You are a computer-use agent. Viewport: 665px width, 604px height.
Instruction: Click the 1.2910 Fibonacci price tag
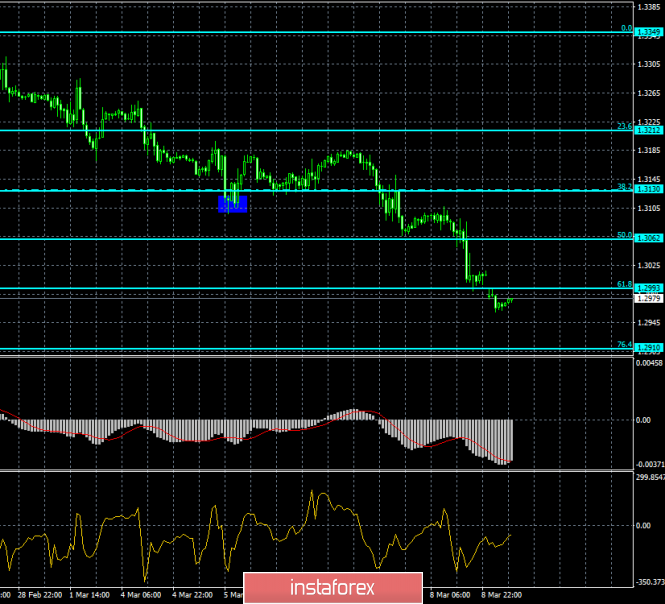(x=649, y=347)
